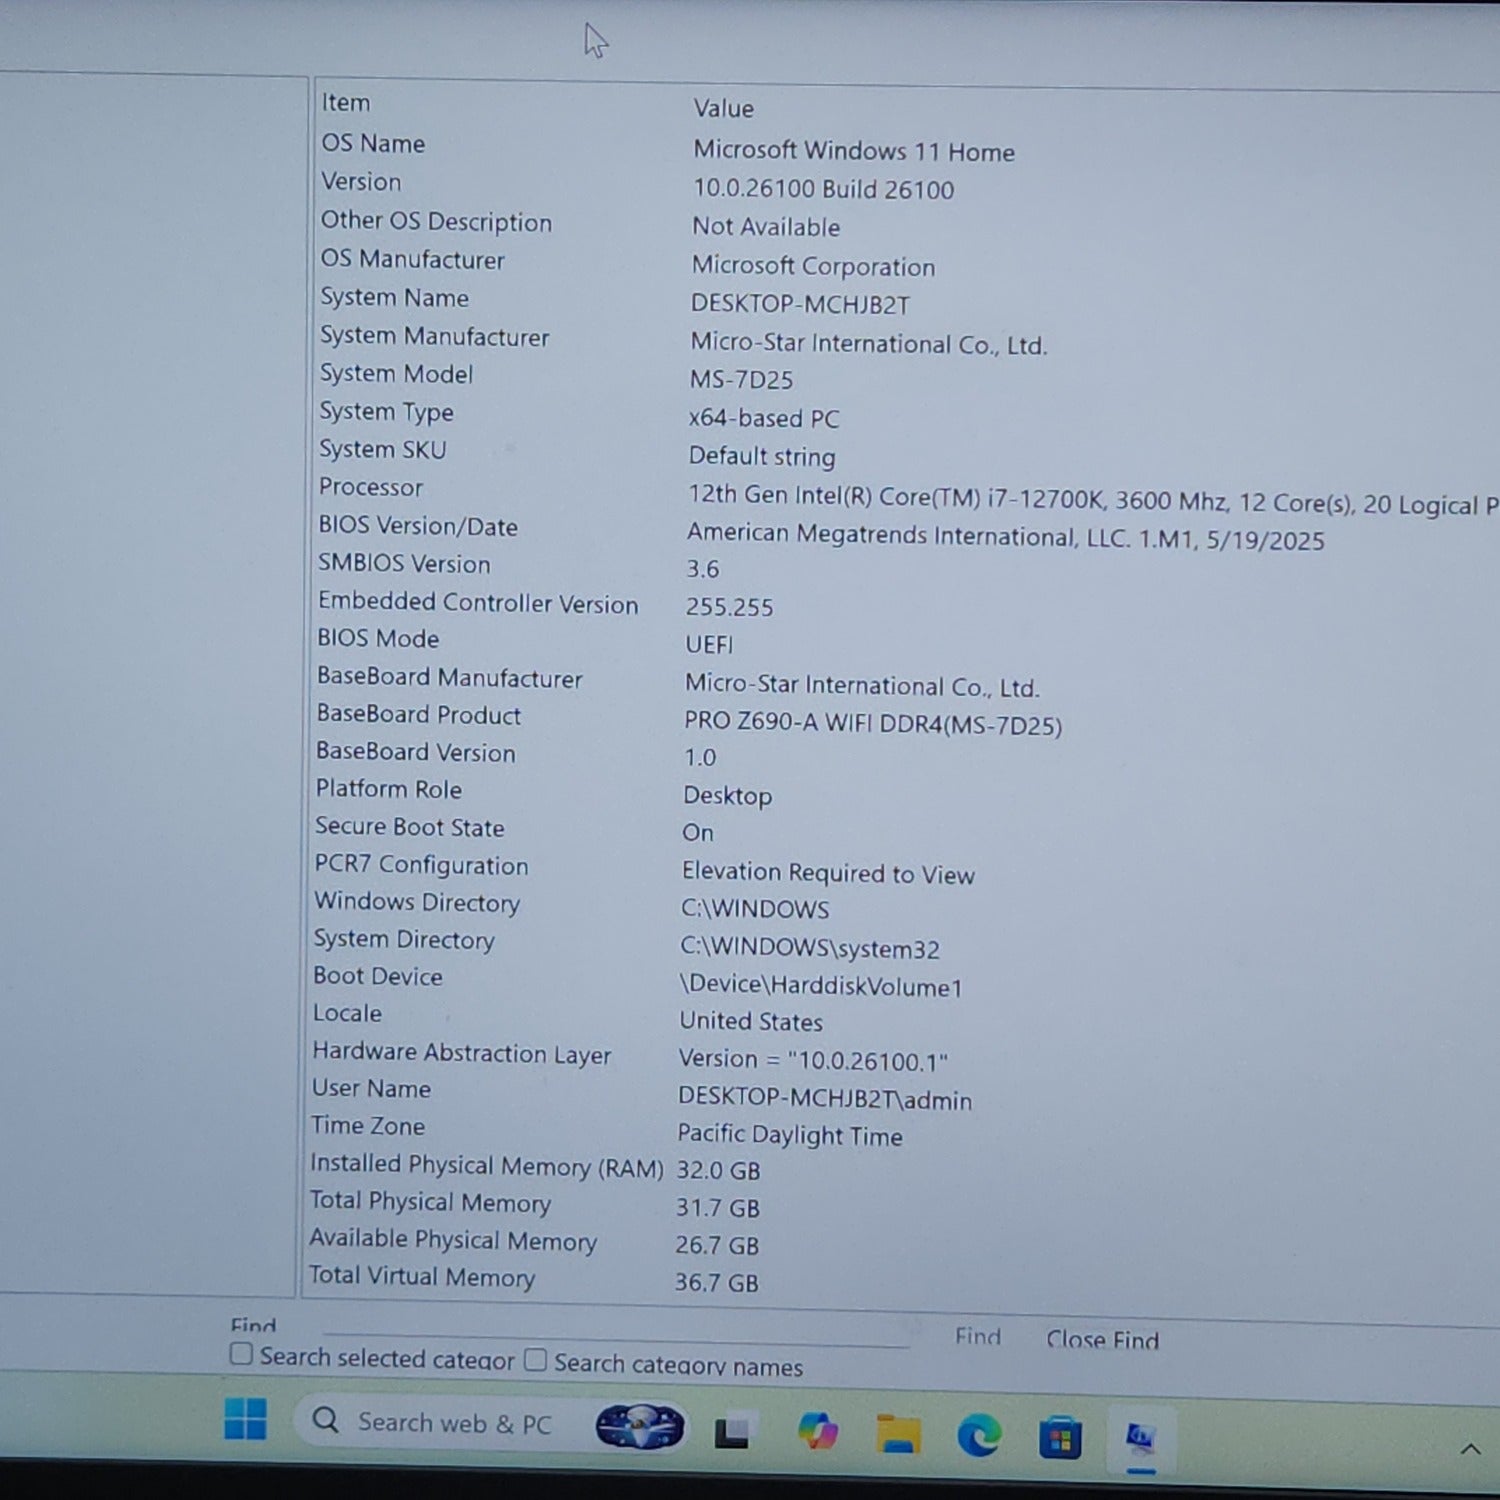Select the Time Zone row
Screen dimensions: 1500x1500
tap(367, 1126)
